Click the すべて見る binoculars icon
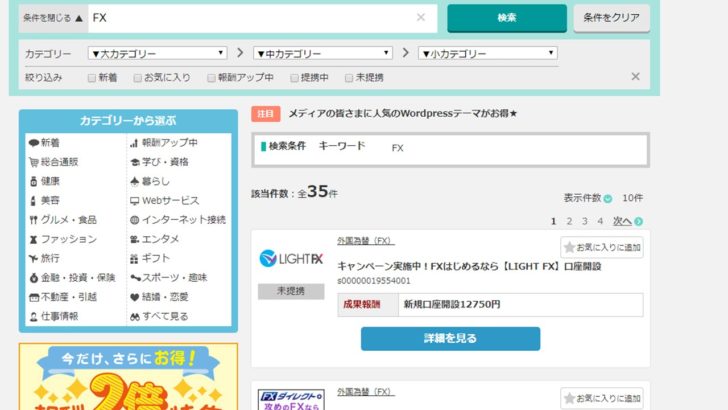Screen dimensions: 728x410 [135, 317]
